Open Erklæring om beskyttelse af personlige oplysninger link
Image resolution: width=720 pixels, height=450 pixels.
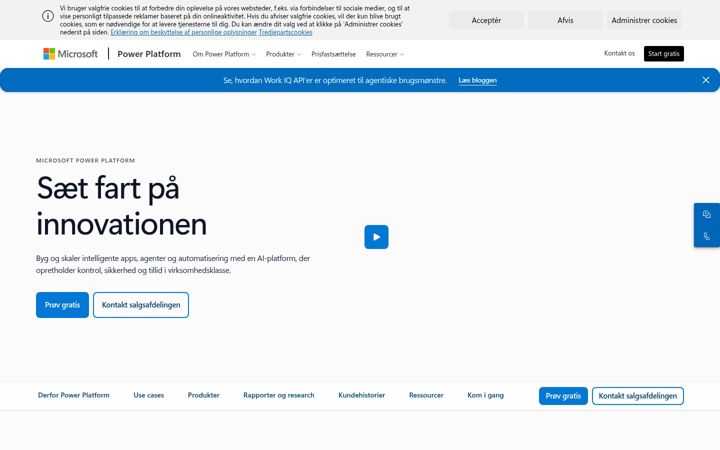click(184, 32)
